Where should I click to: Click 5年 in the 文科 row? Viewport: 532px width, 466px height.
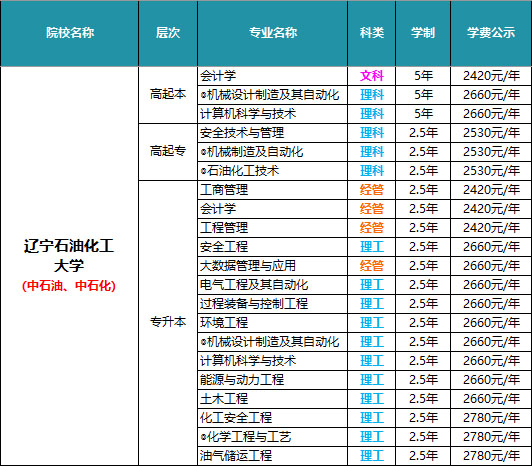(423, 76)
